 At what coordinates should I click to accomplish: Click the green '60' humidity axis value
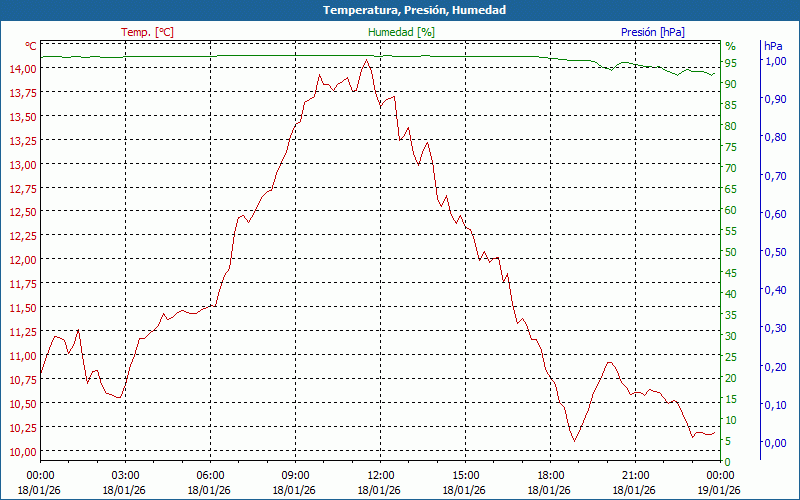tap(731, 210)
